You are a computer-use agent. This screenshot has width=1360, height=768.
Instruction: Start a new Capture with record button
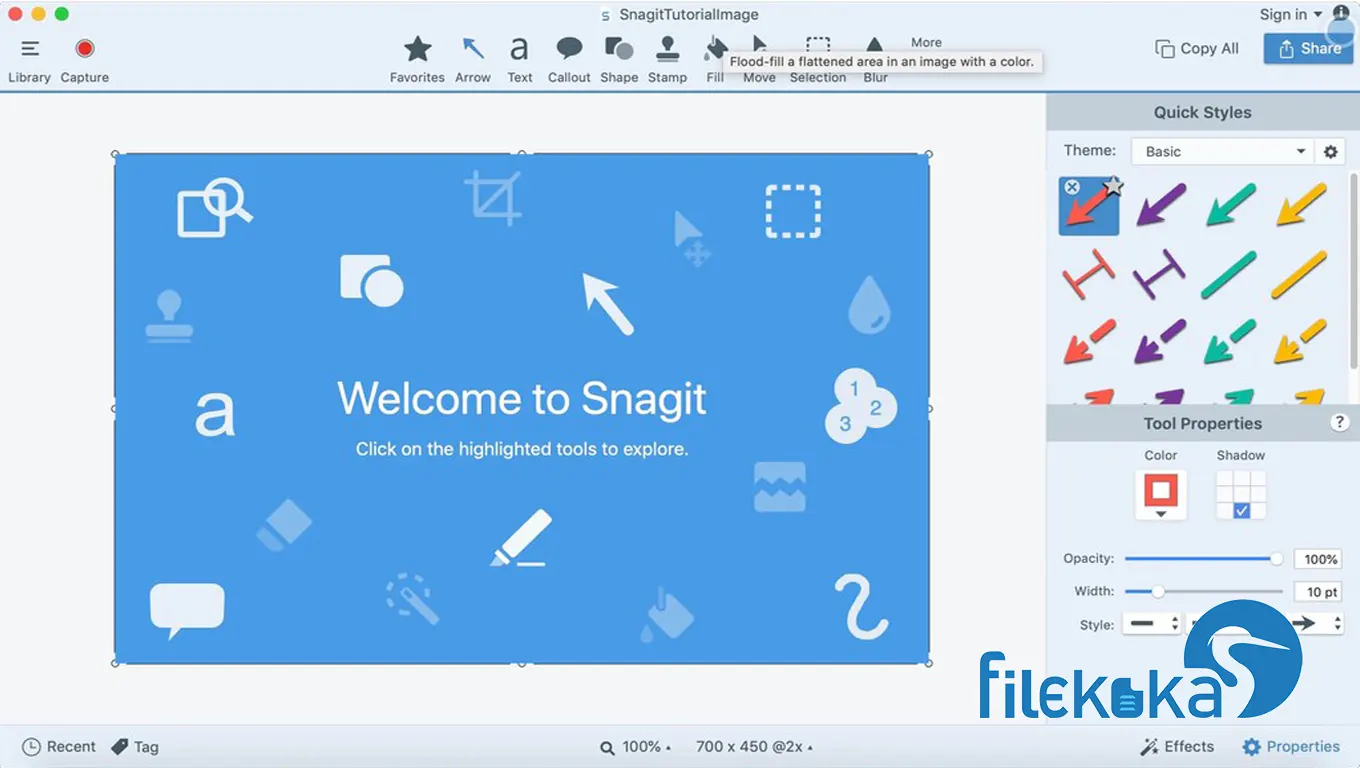point(85,60)
